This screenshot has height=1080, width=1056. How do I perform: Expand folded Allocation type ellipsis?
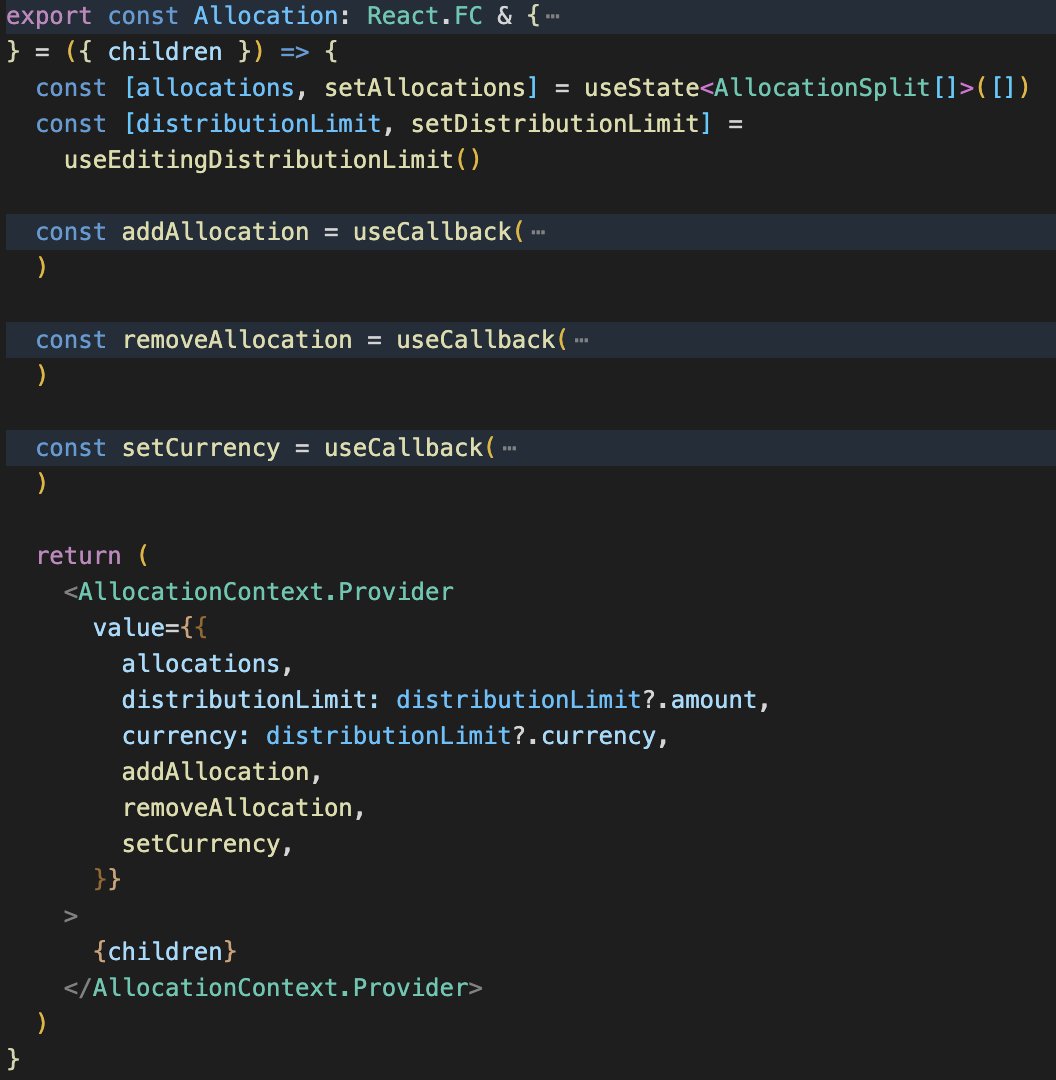click(x=552, y=16)
